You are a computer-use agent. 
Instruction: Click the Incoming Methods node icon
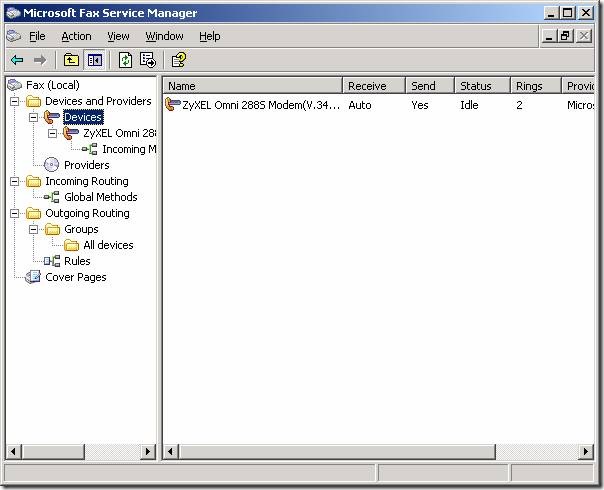click(89, 149)
